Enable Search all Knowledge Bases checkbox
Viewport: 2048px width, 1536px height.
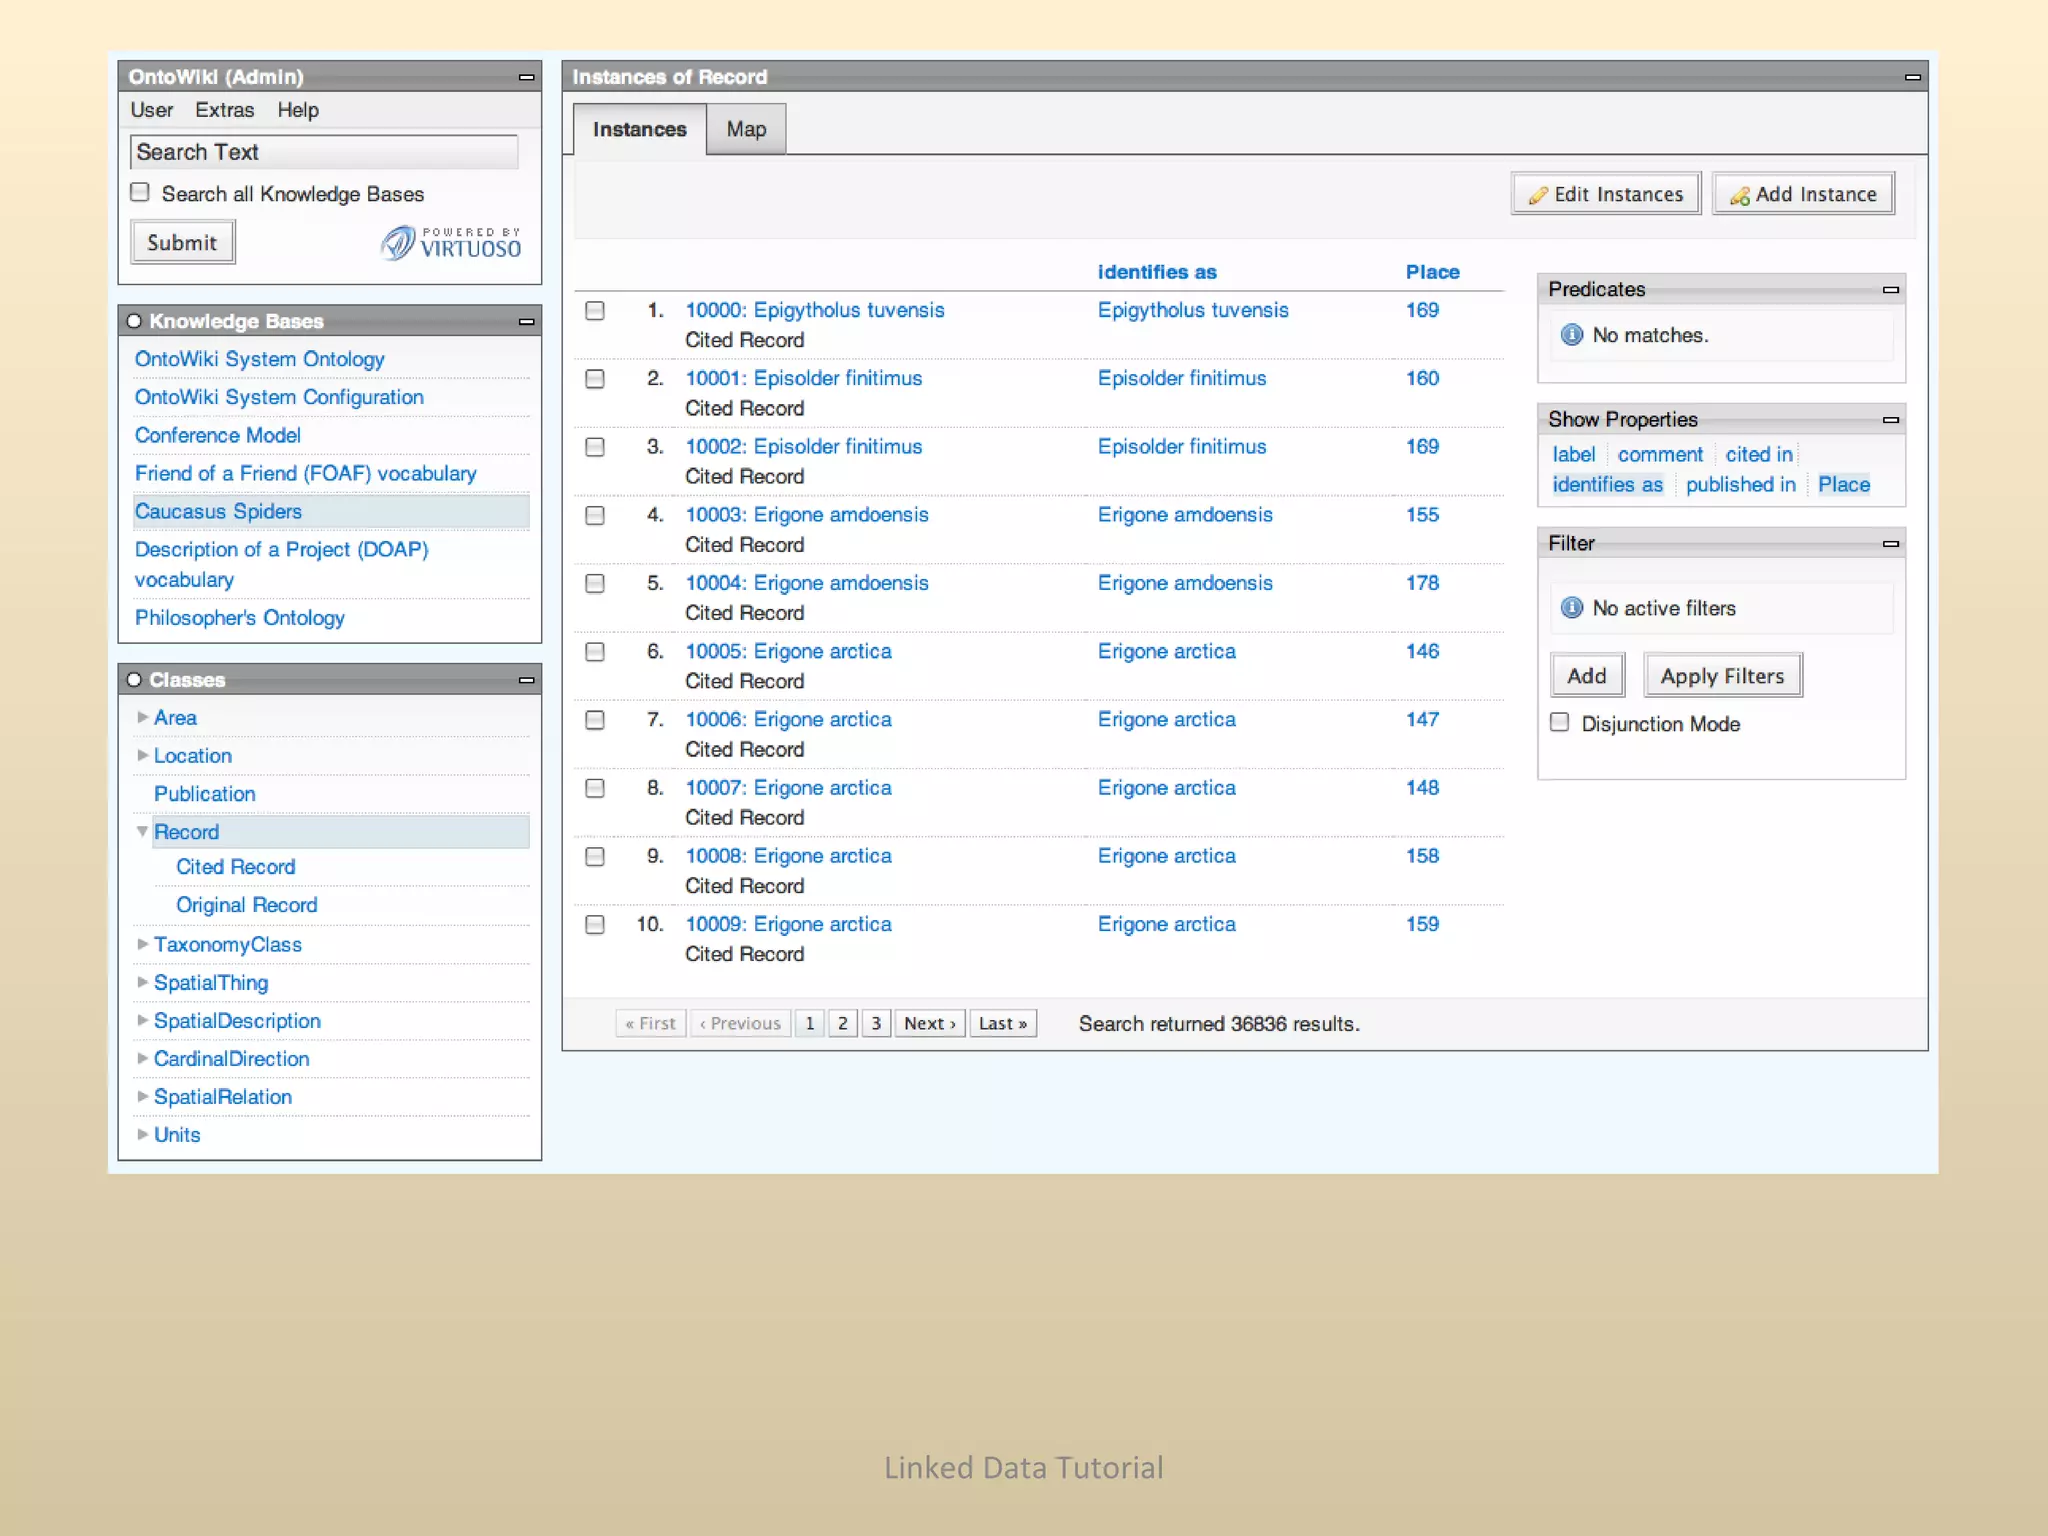pyautogui.click(x=141, y=192)
